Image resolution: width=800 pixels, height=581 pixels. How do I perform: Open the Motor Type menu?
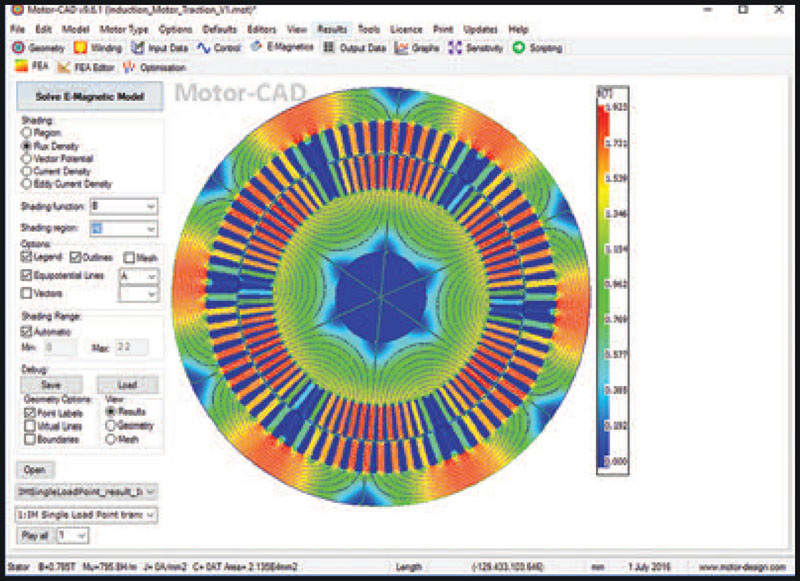click(124, 29)
